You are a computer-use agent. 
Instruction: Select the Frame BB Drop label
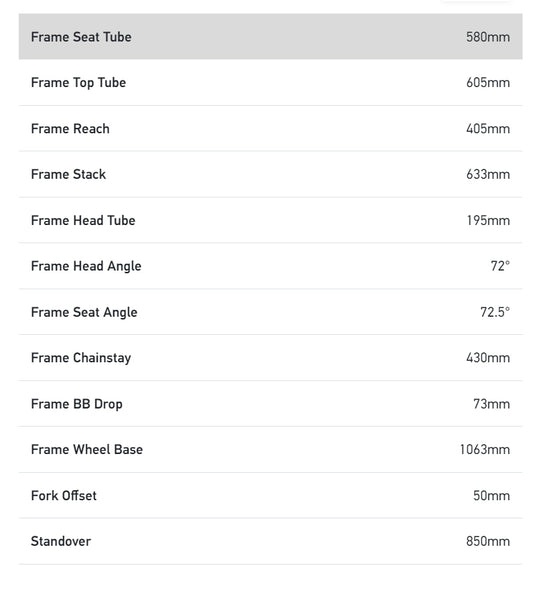[x=77, y=404]
